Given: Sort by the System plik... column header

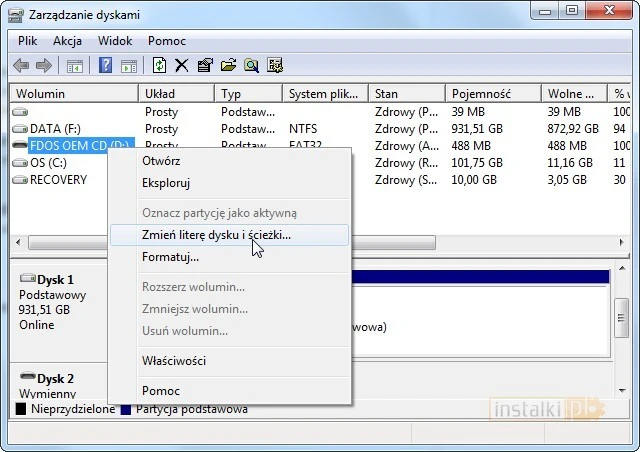Looking at the screenshot, I should click(x=326, y=94).
